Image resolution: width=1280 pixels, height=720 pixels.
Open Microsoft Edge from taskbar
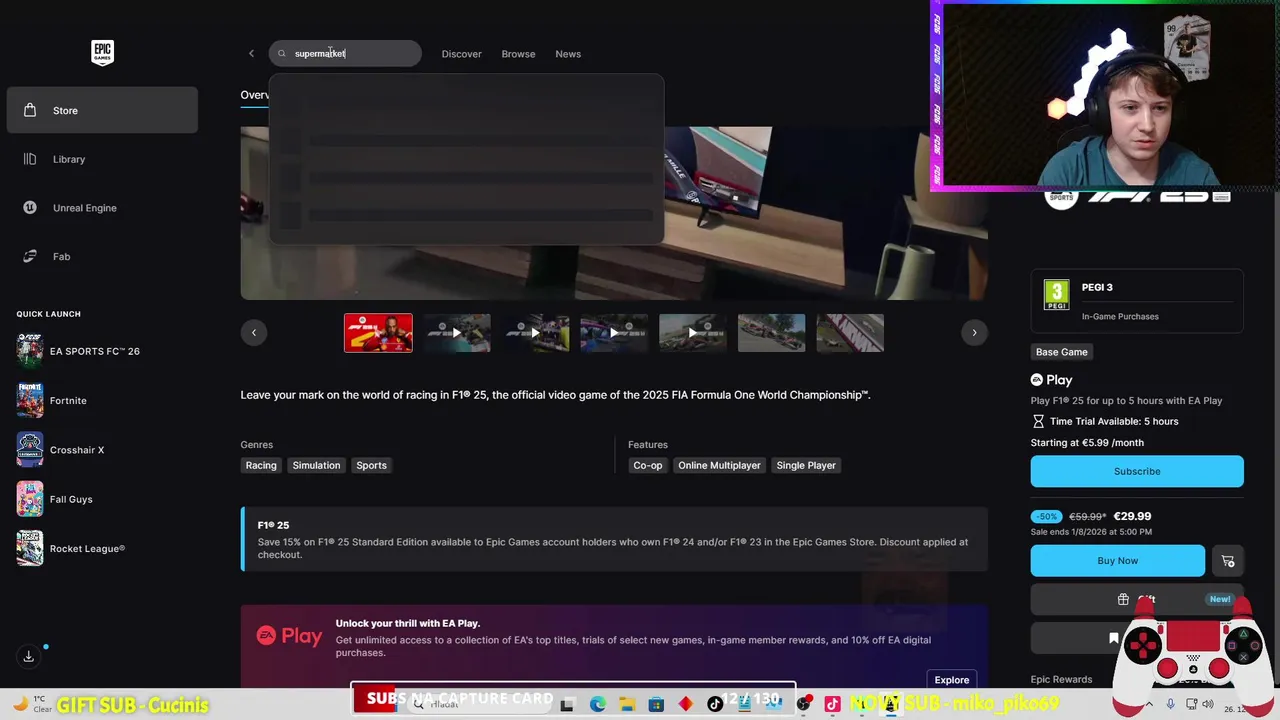(598, 704)
